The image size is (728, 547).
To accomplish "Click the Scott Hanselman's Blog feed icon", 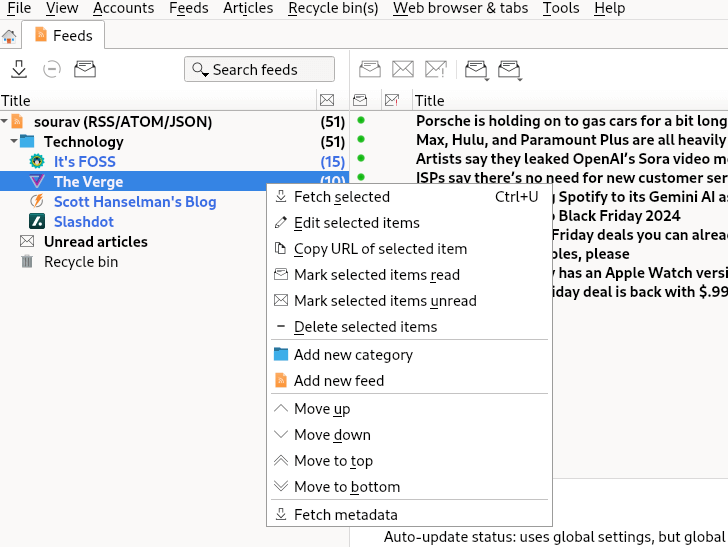I will [x=37, y=202].
